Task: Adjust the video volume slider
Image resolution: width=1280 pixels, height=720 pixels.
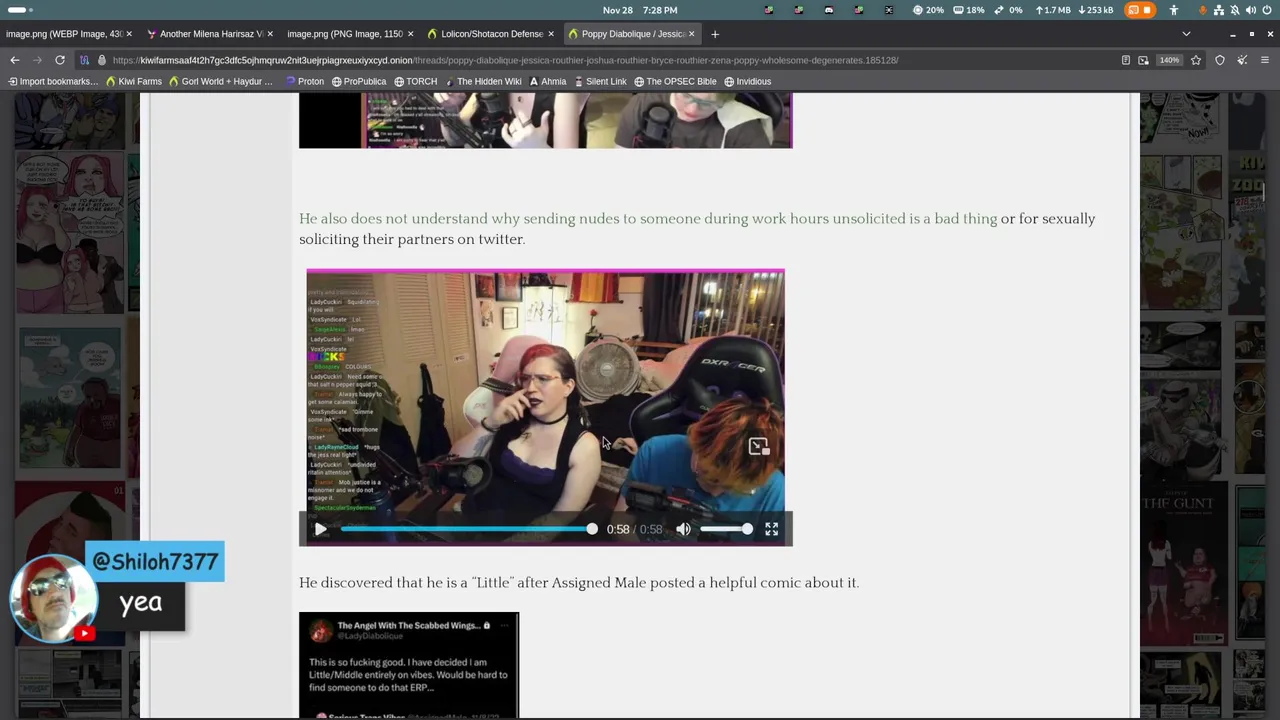Action: (x=726, y=529)
